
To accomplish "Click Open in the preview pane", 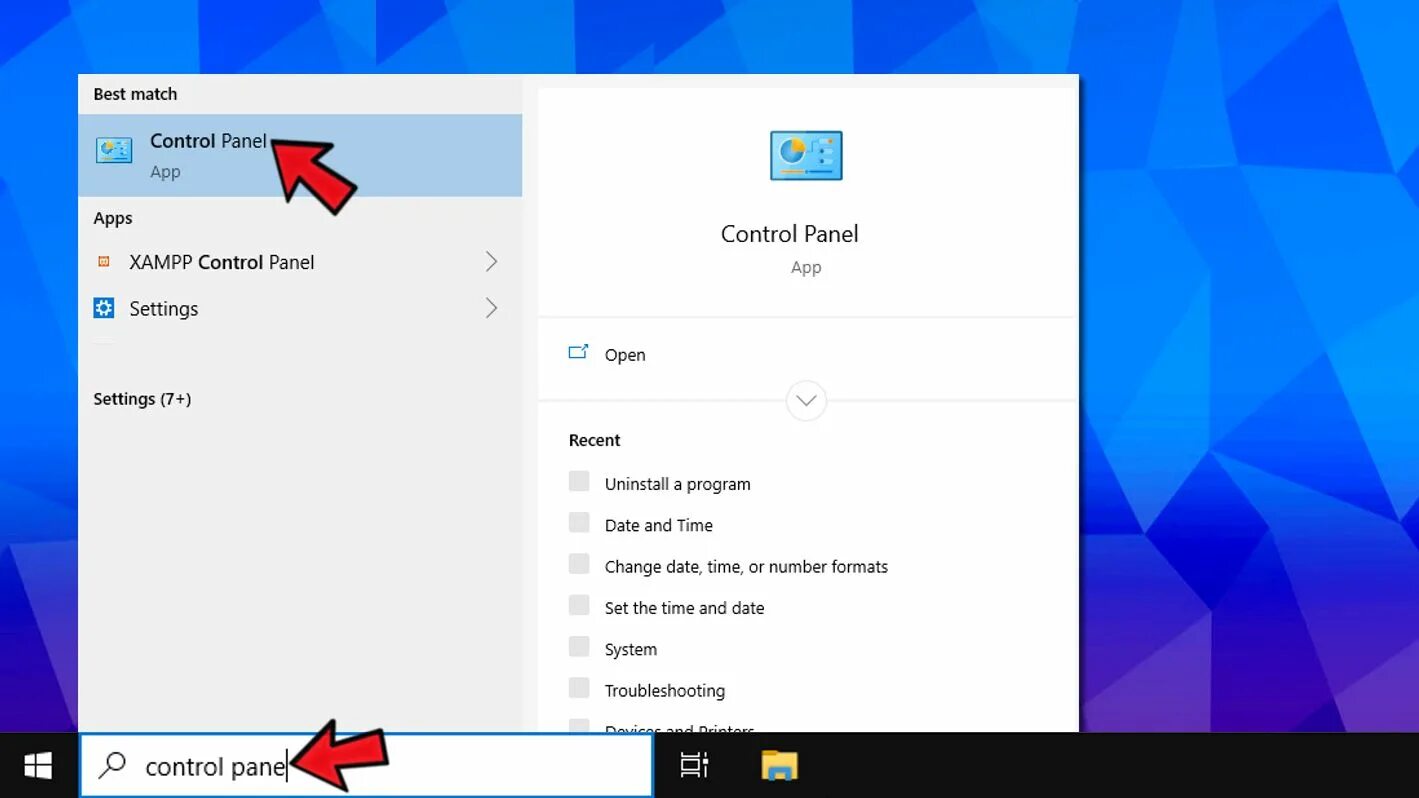I will pyautogui.click(x=625, y=355).
